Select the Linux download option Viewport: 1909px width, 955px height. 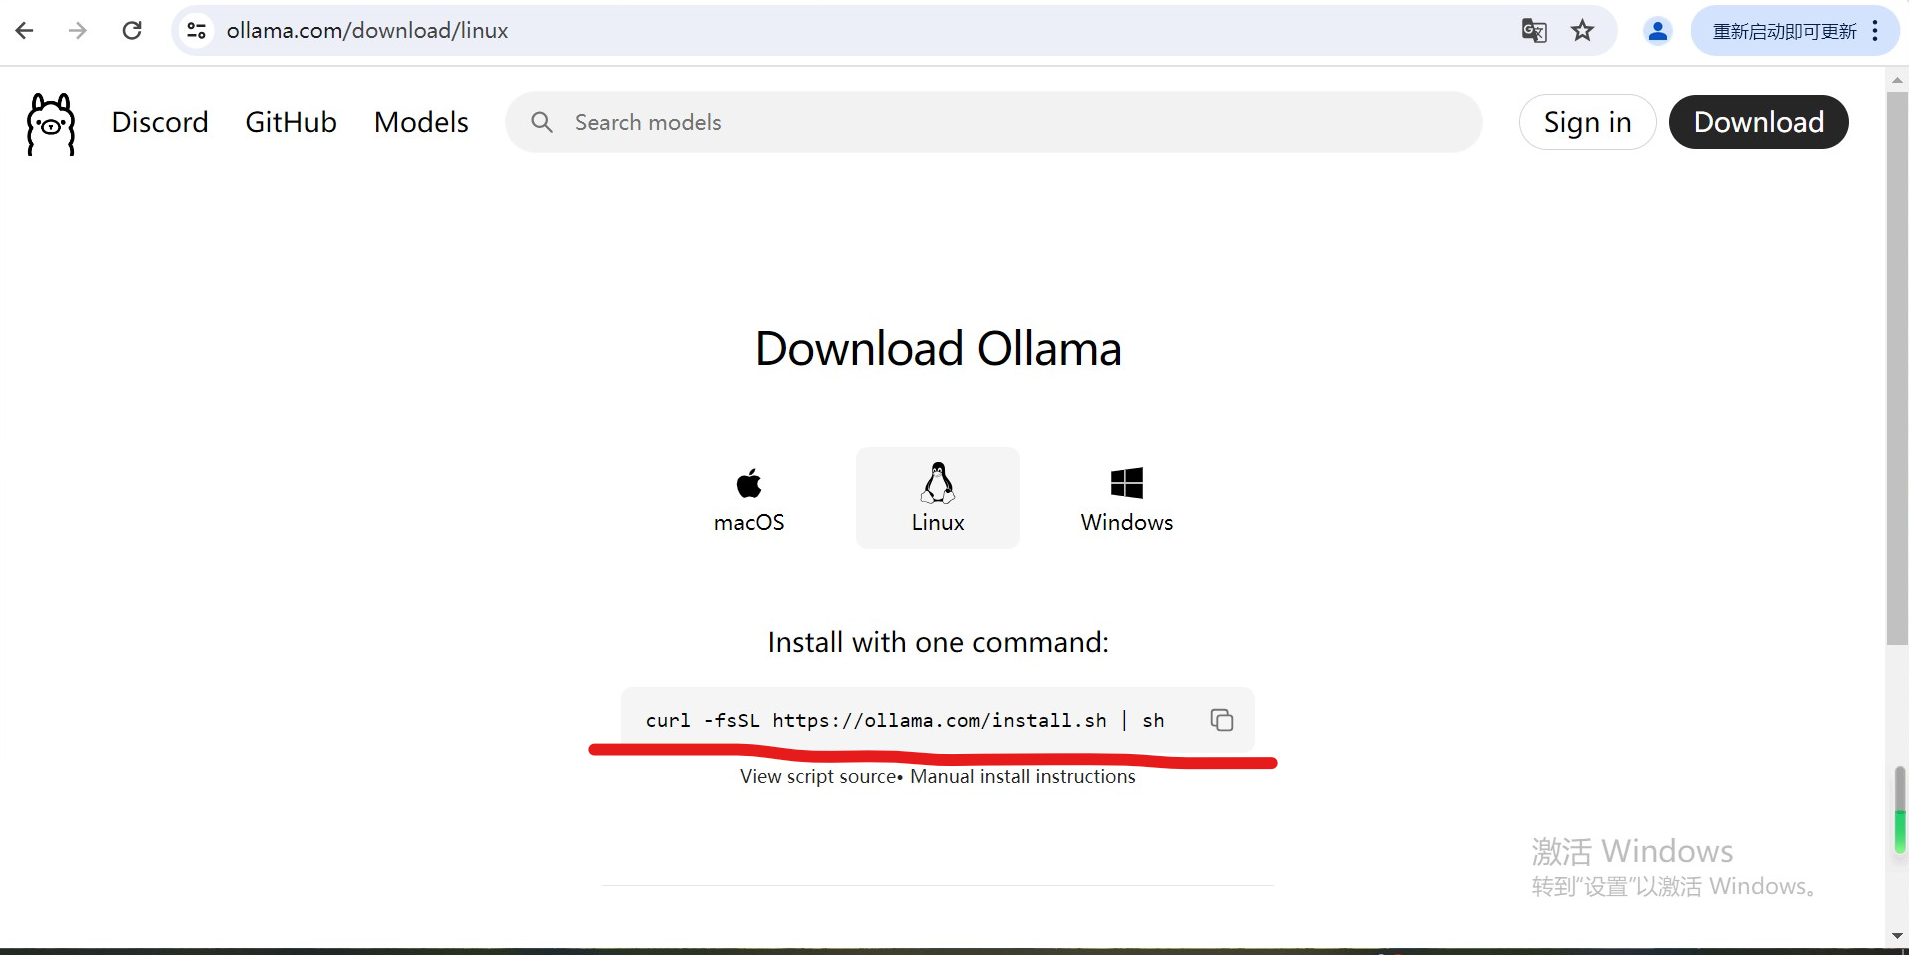tap(938, 498)
